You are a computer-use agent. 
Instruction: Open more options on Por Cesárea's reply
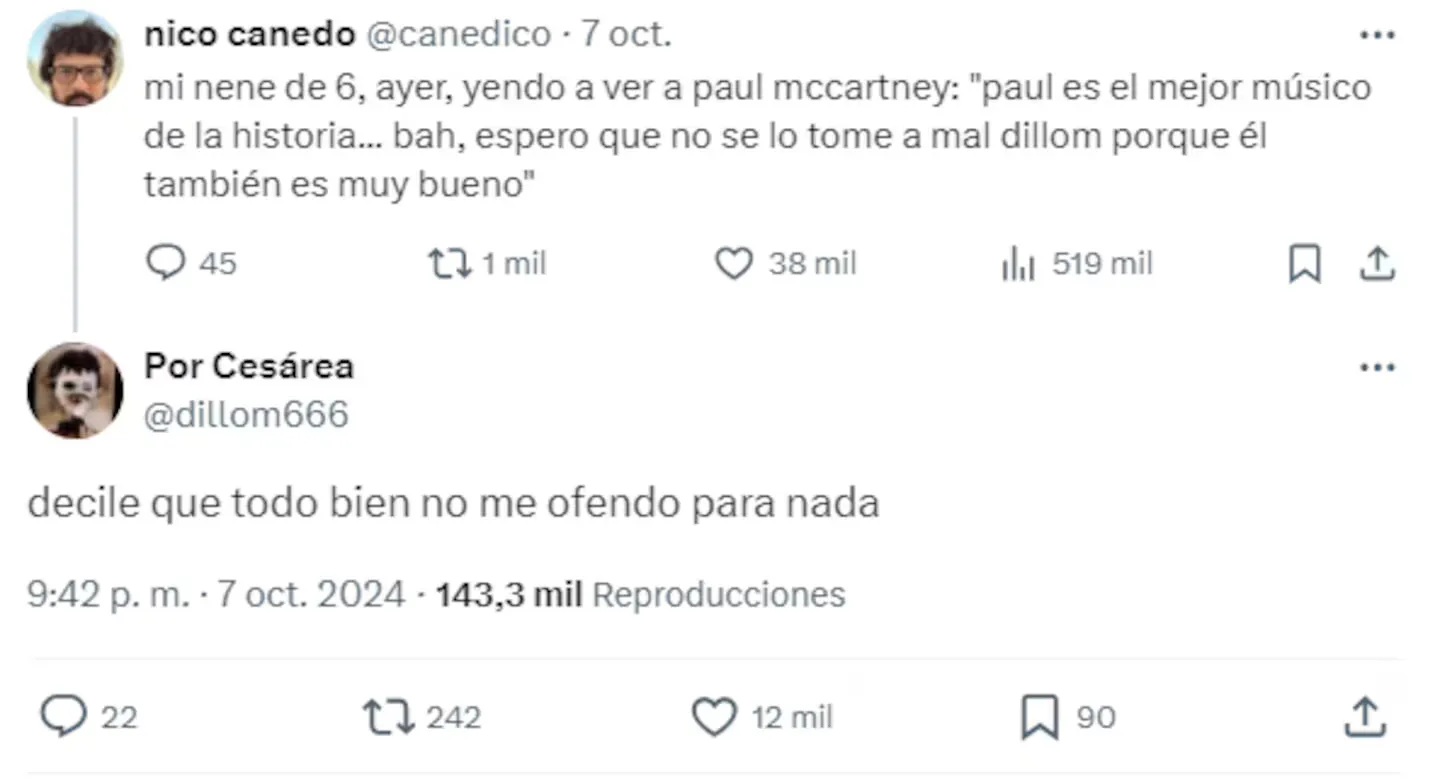1377,367
